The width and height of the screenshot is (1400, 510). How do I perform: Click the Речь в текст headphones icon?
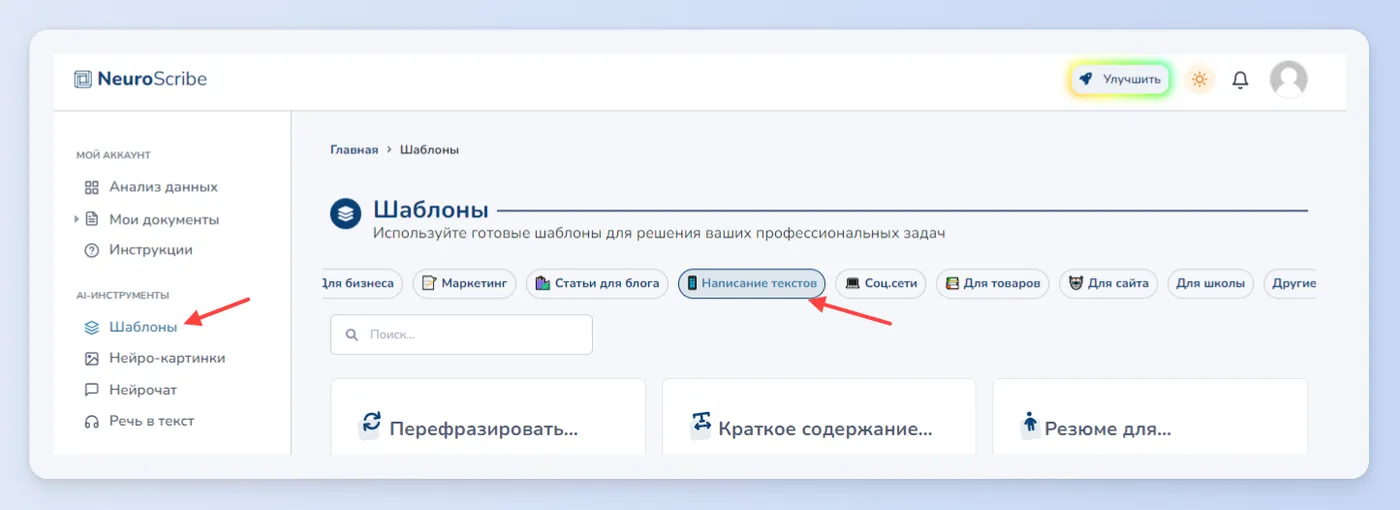91,421
